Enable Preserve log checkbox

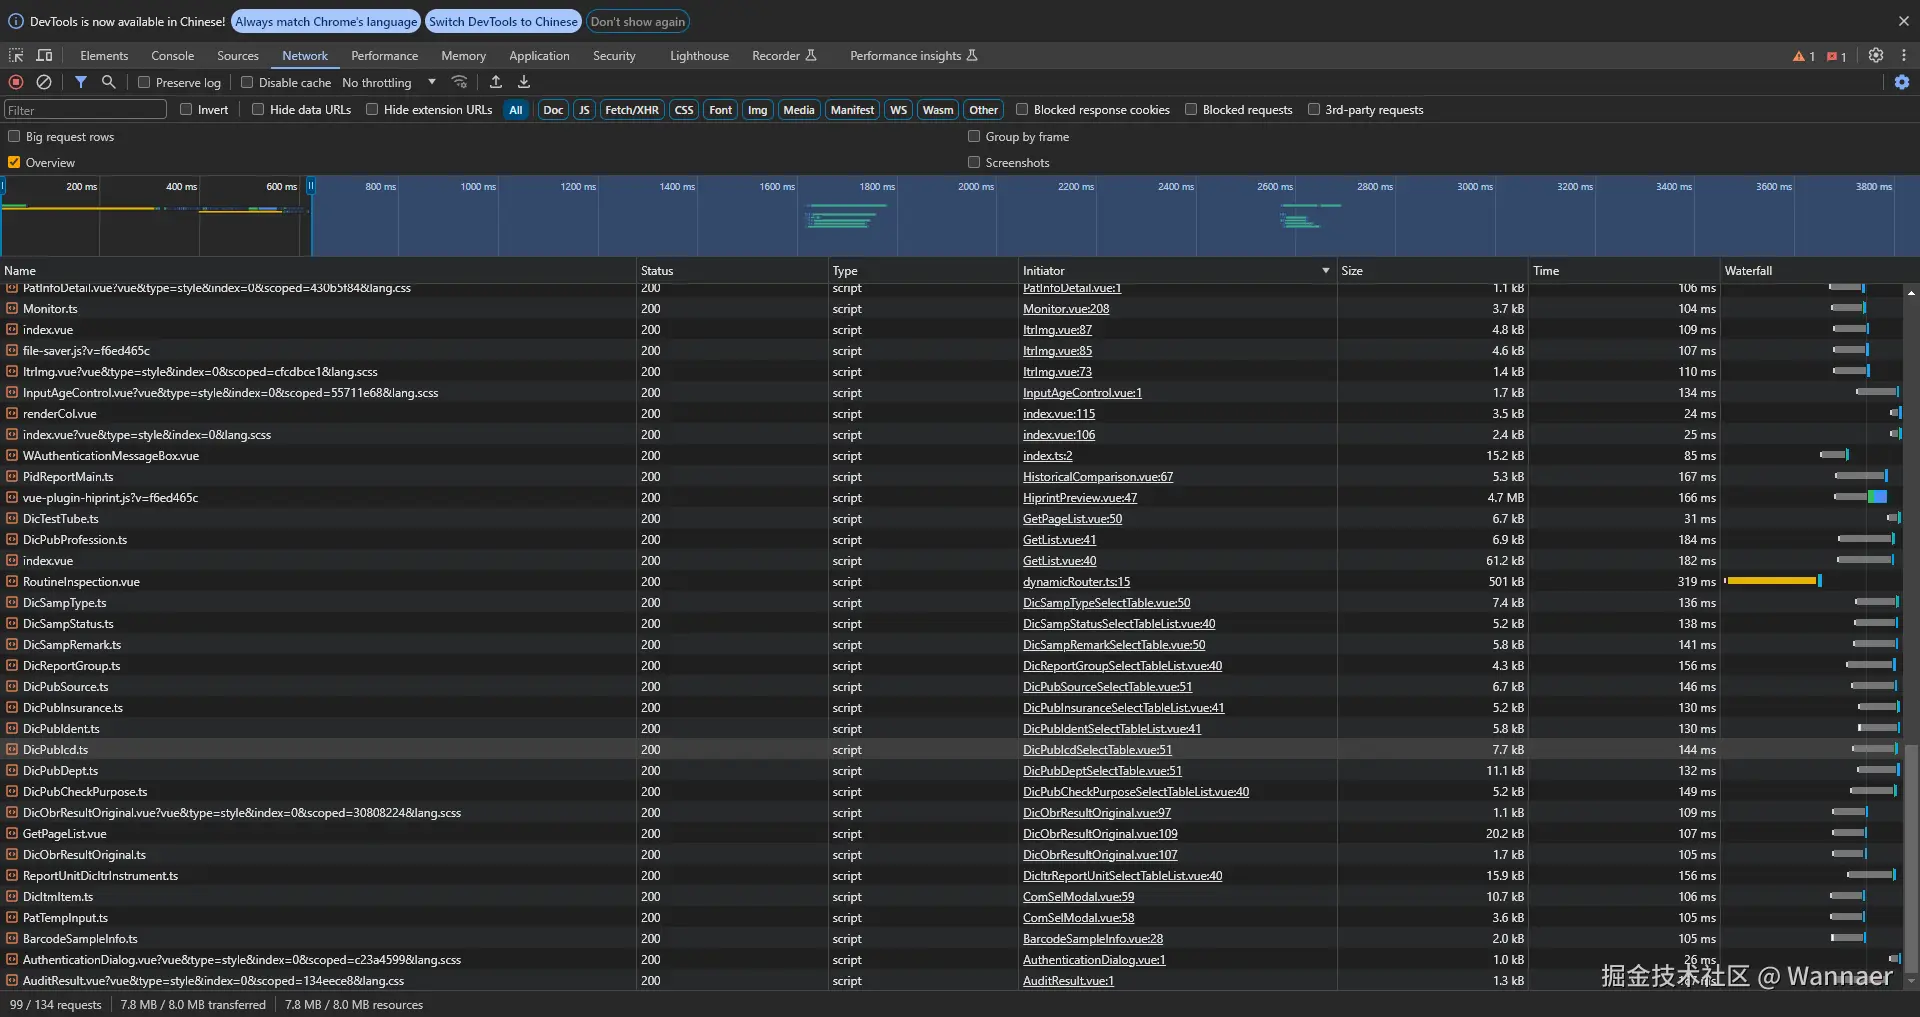click(144, 82)
